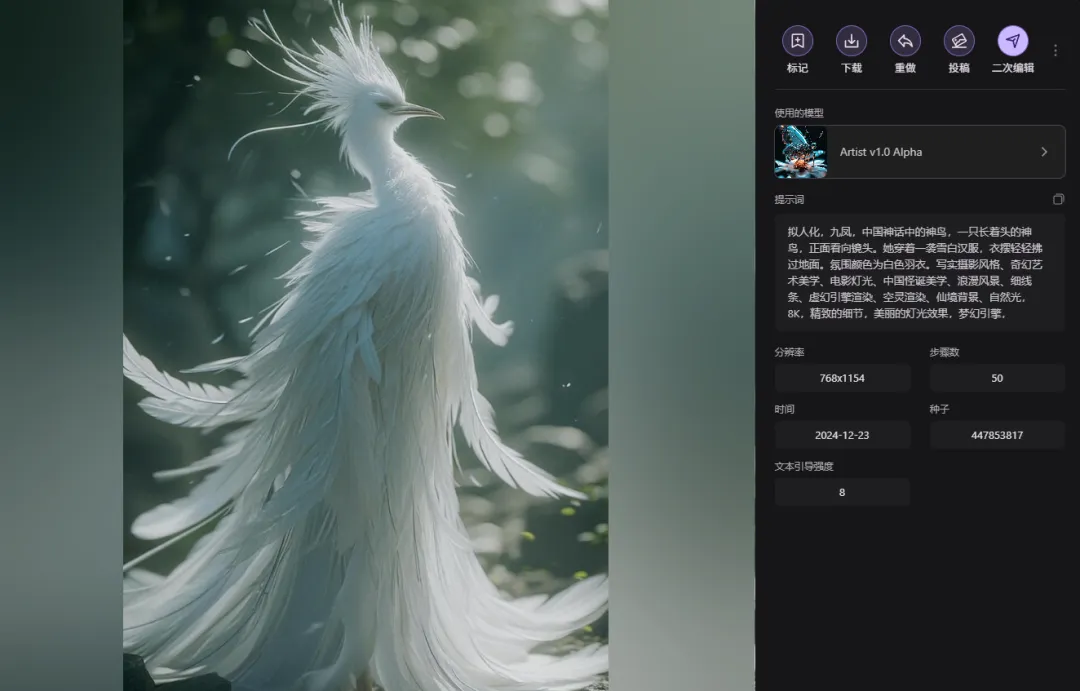Click the 文本引导强度 value showing 8
Screen dimensions: 1080x691
[x=842, y=491]
